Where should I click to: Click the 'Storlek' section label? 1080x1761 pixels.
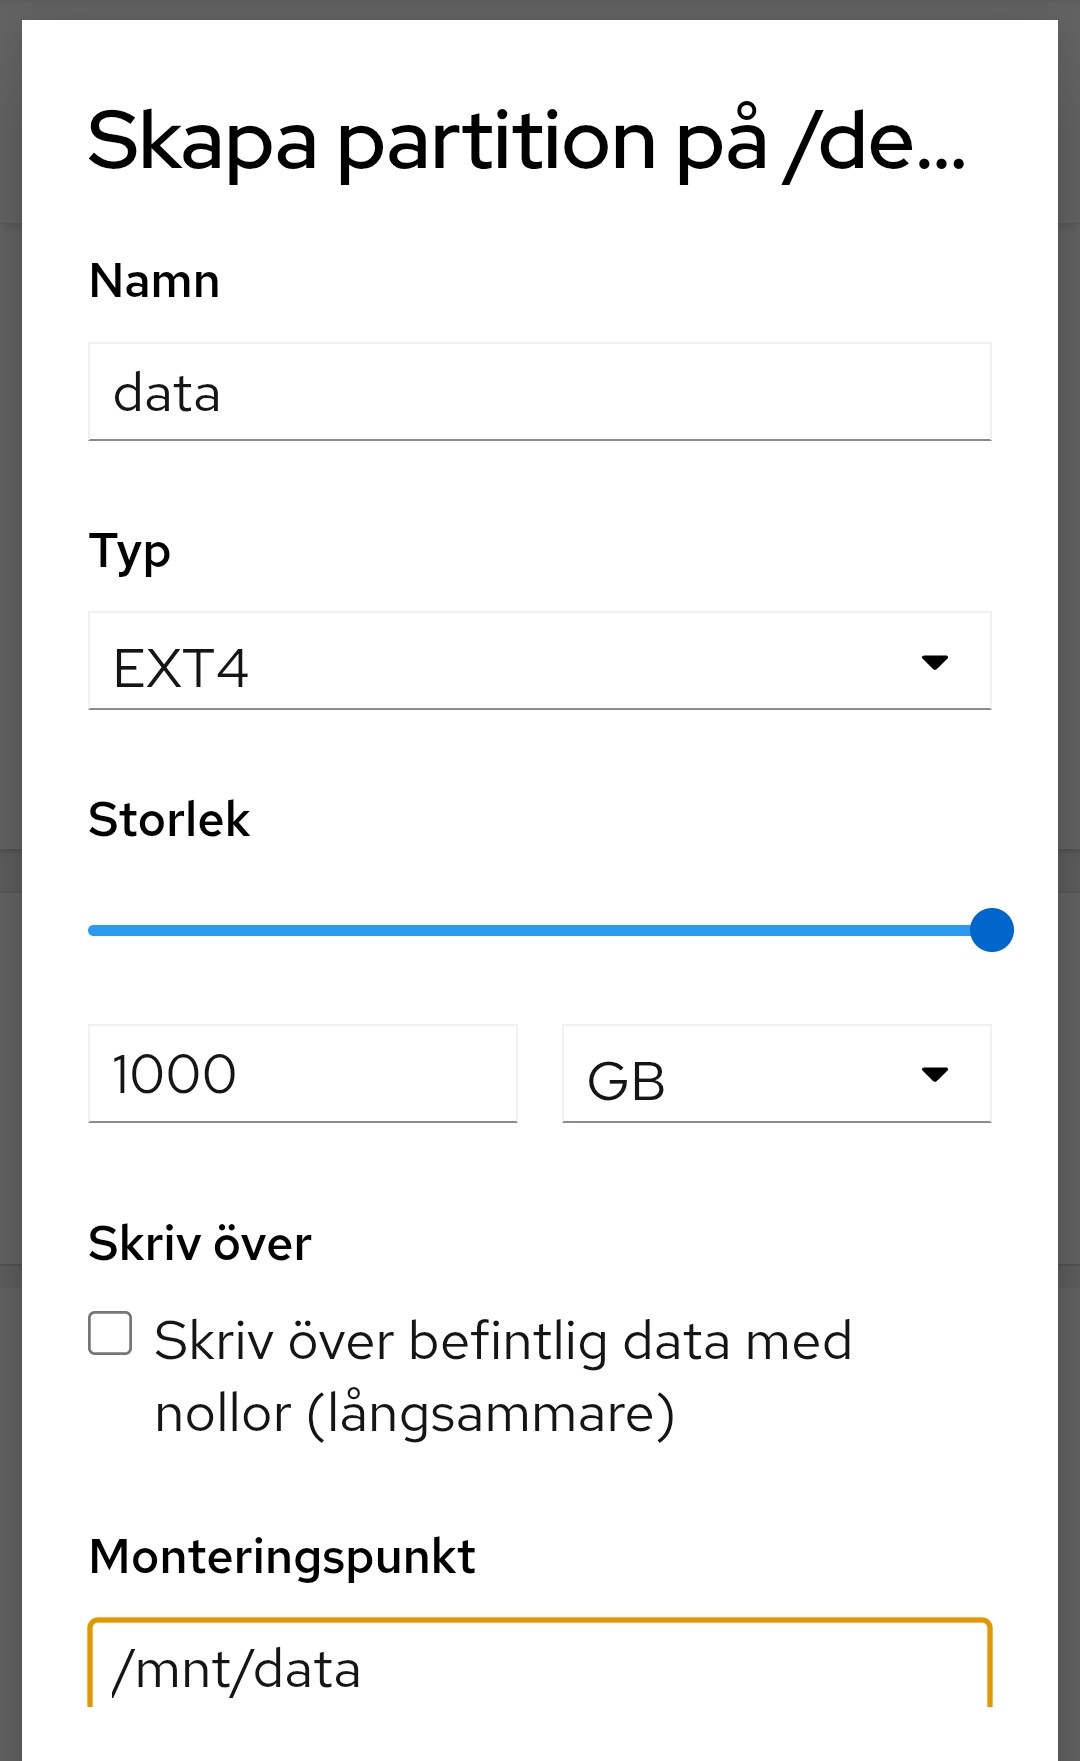pos(169,820)
